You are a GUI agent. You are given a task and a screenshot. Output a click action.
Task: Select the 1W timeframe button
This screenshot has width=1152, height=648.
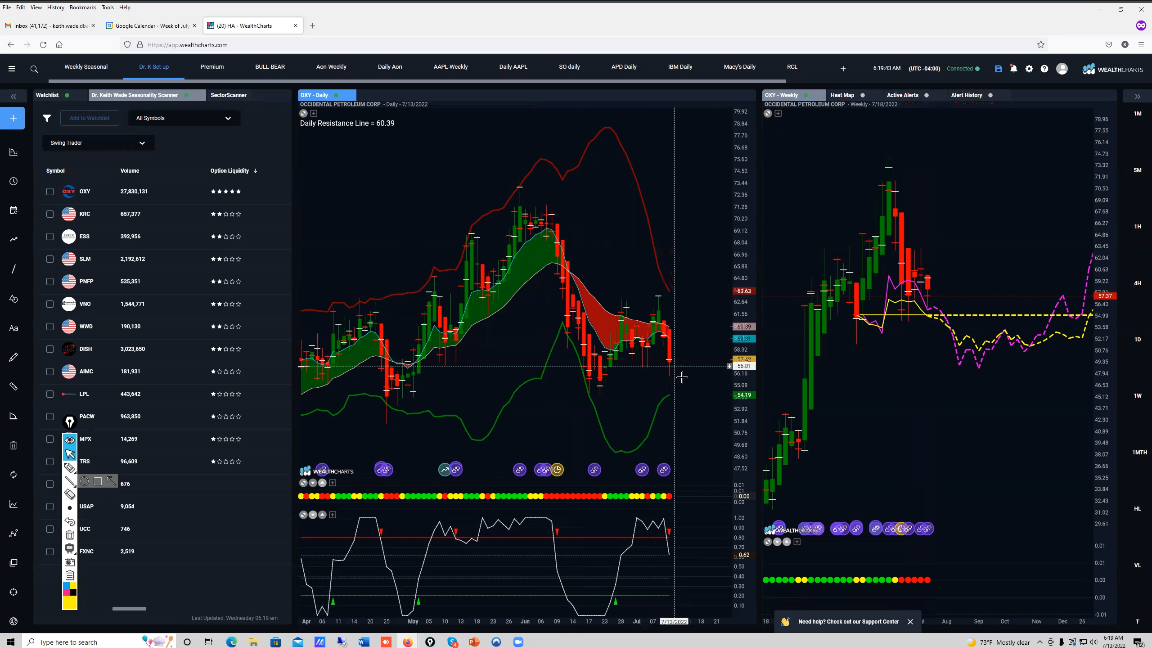point(1137,396)
